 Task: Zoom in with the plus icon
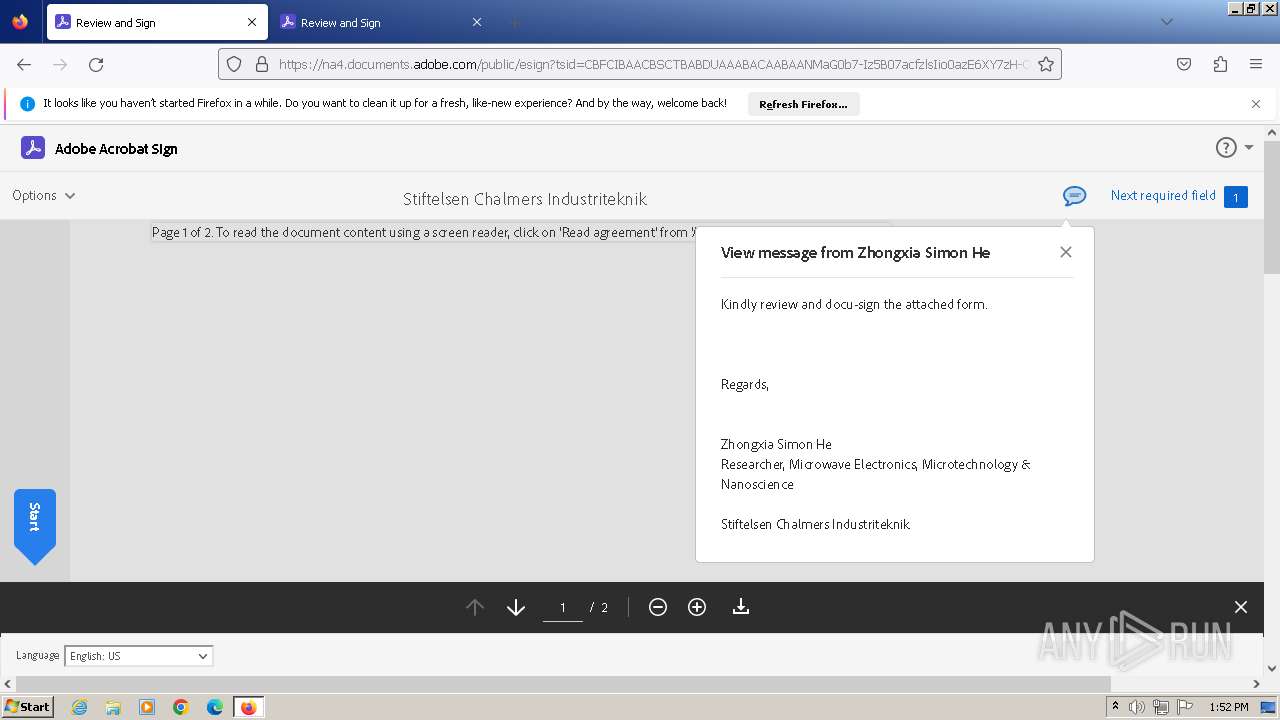pyautogui.click(x=697, y=607)
